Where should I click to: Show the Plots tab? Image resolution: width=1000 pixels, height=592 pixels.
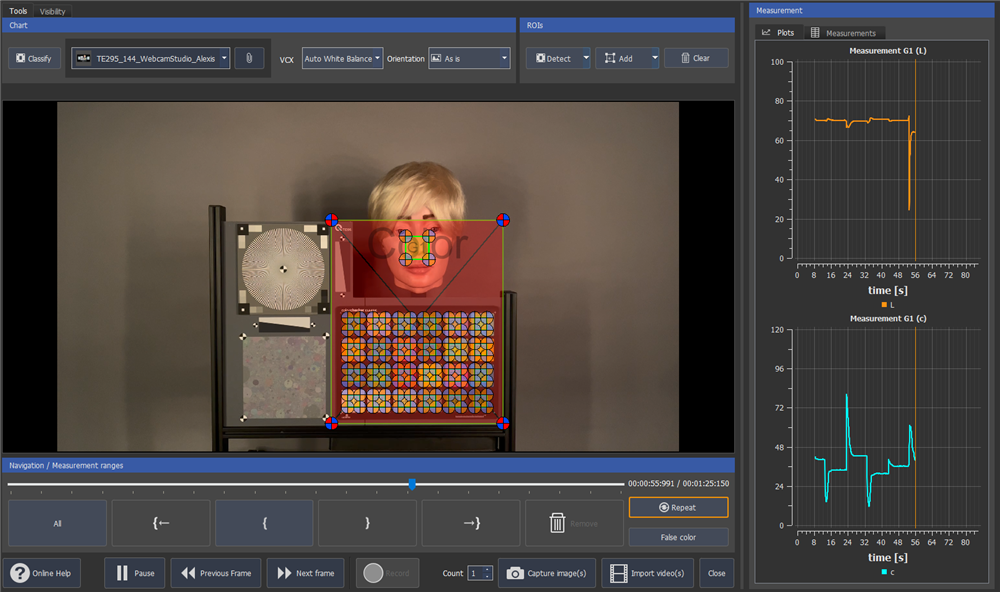(x=778, y=33)
